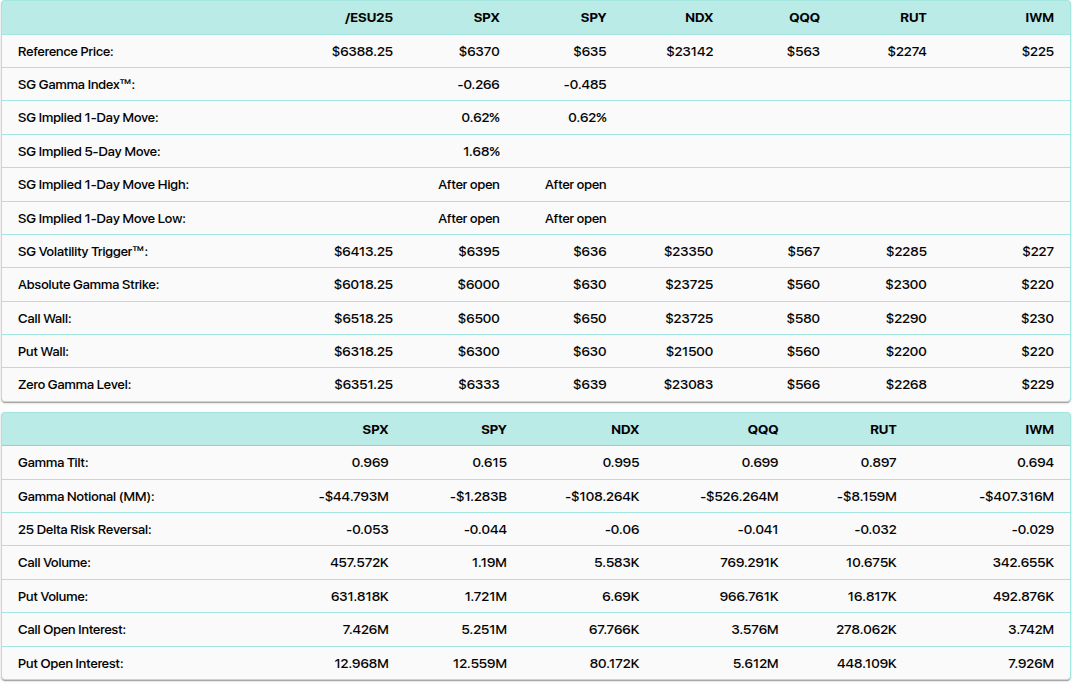Click the NDX put wall $21500

[x=689, y=351]
